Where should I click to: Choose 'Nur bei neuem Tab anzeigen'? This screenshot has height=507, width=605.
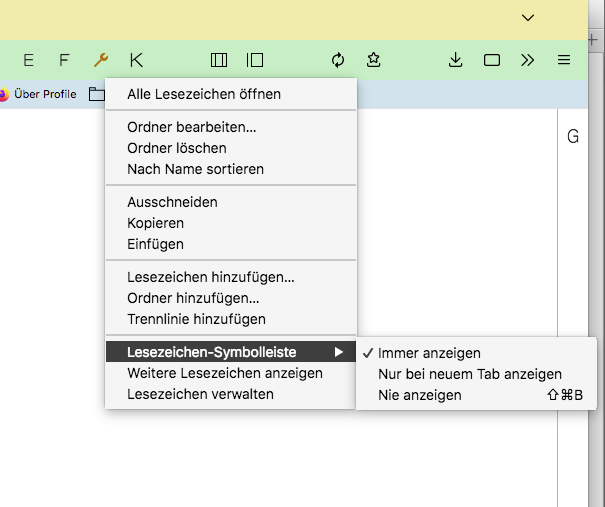tap(469, 374)
